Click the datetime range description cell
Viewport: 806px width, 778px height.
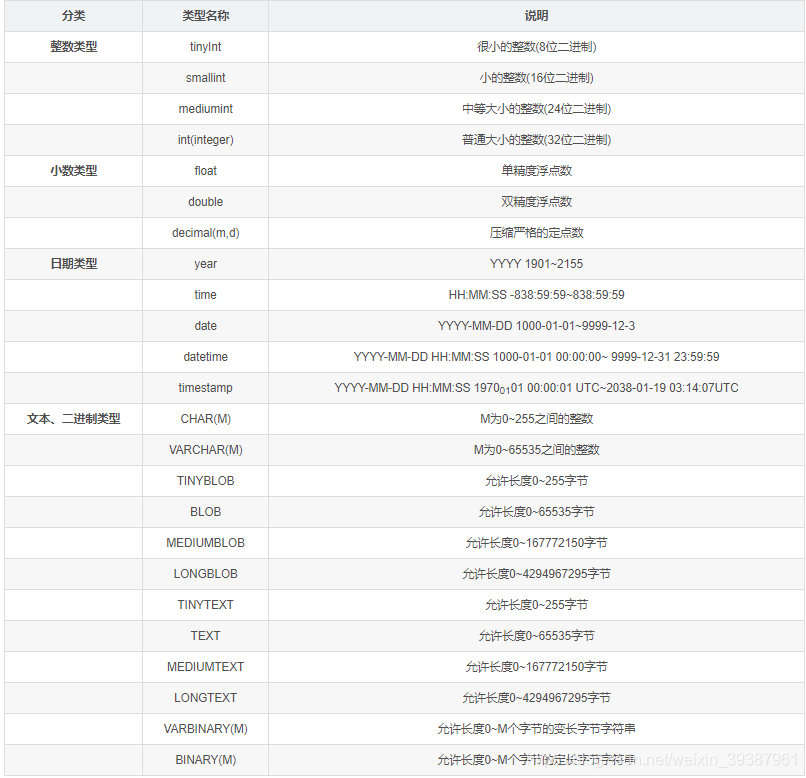pyautogui.click(x=536, y=357)
